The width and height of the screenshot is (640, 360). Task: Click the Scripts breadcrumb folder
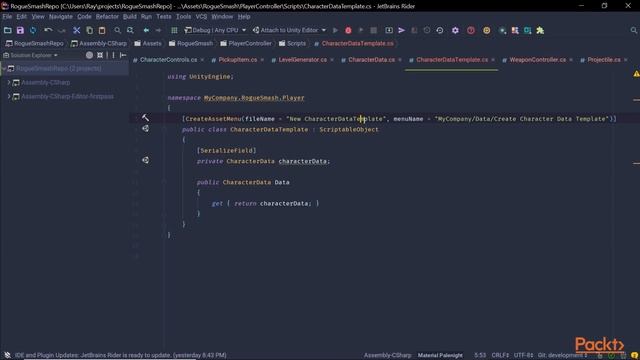coord(292,43)
